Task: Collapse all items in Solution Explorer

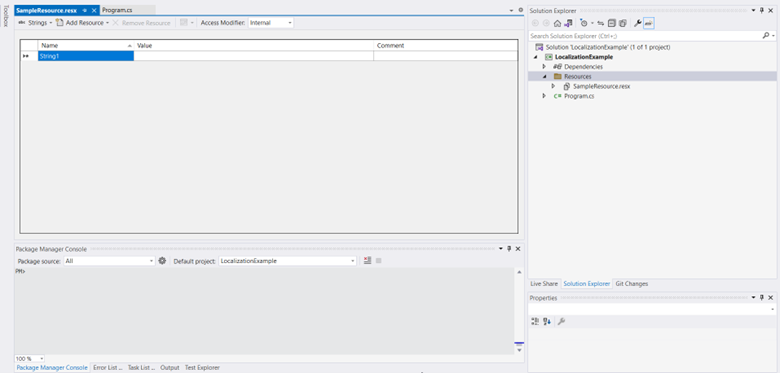Action: [612, 23]
